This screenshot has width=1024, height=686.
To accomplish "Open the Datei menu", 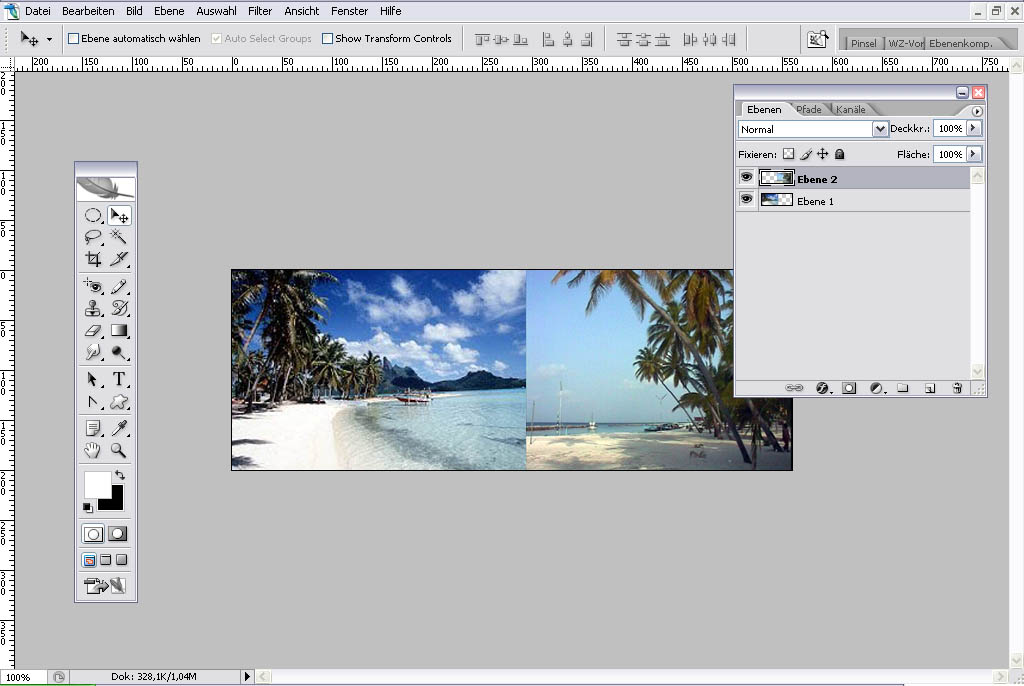I will [x=38, y=10].
